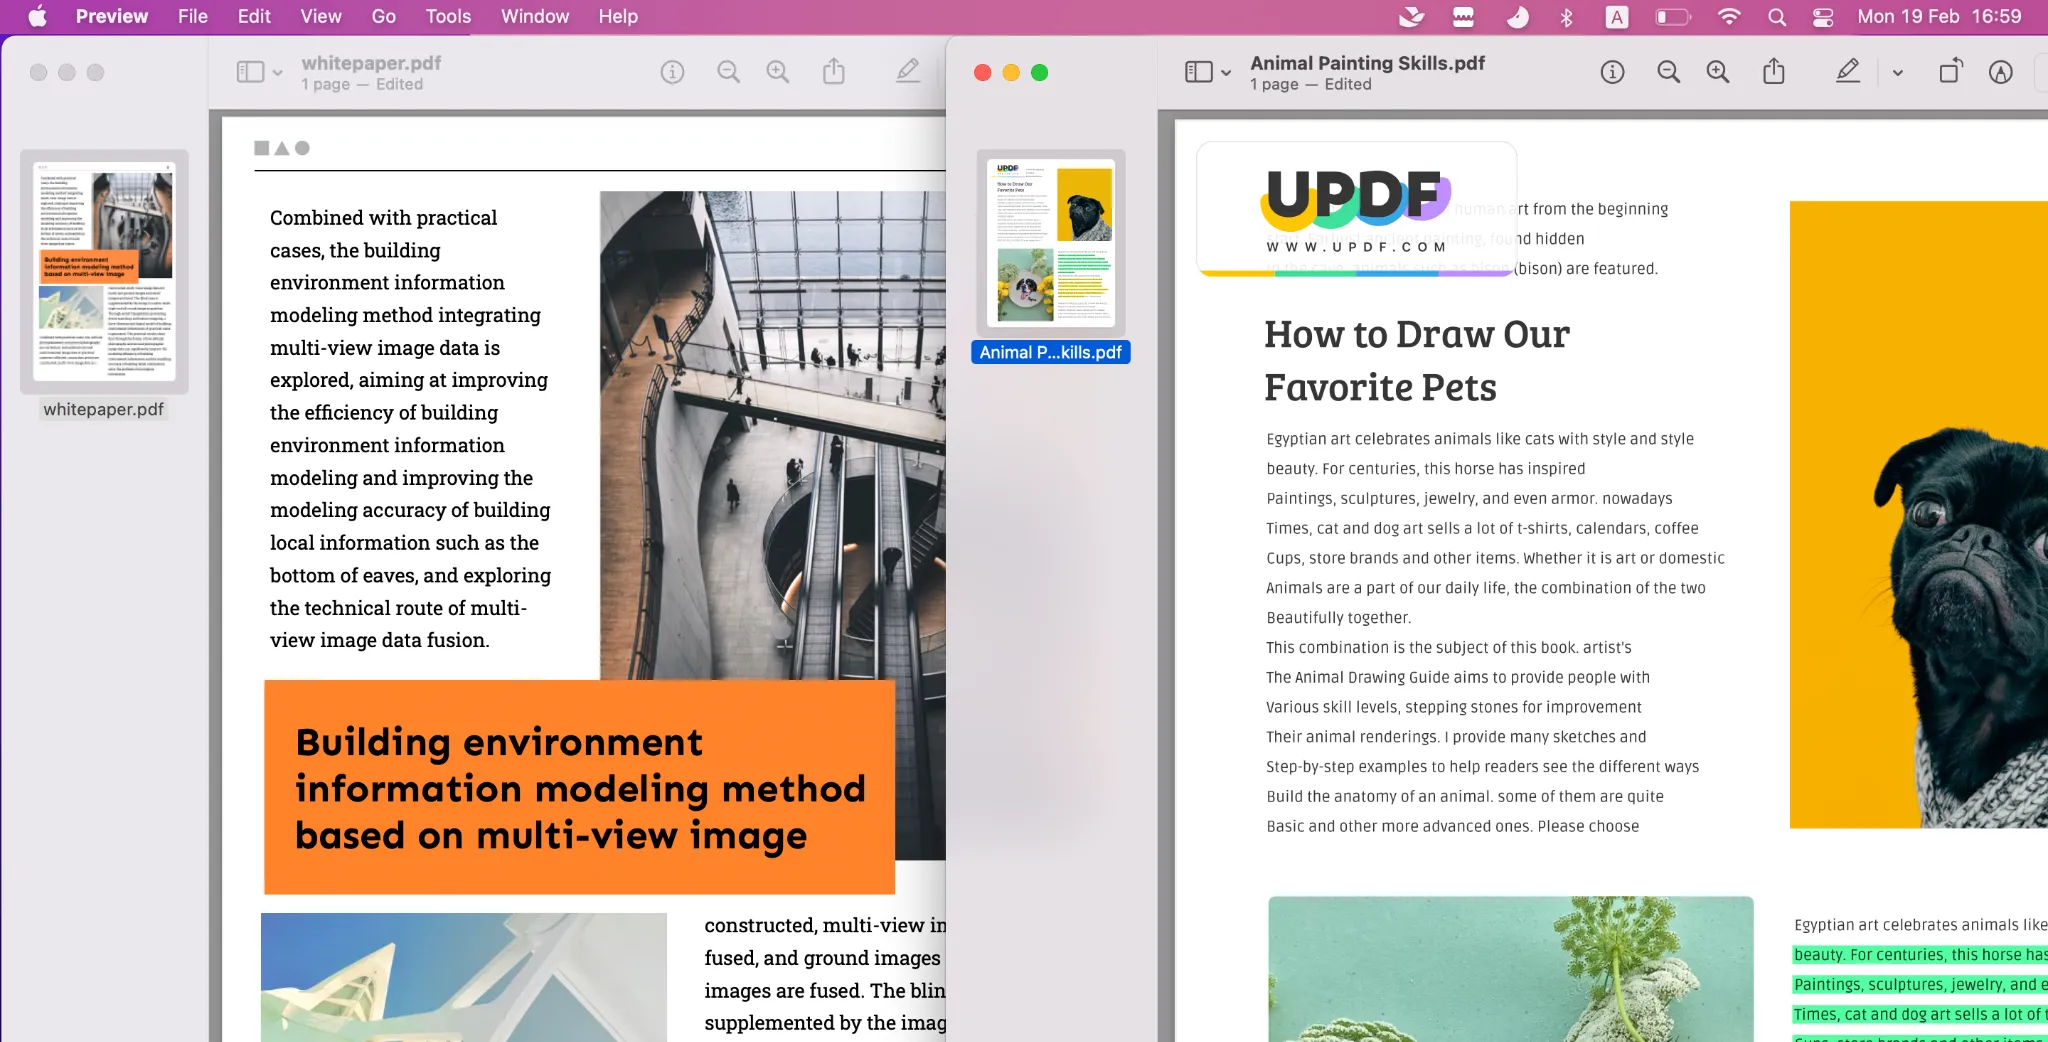This screenshot has height=1042, width=2048.
Task: Open Wi-Fi status menu
Action: 1728,16
